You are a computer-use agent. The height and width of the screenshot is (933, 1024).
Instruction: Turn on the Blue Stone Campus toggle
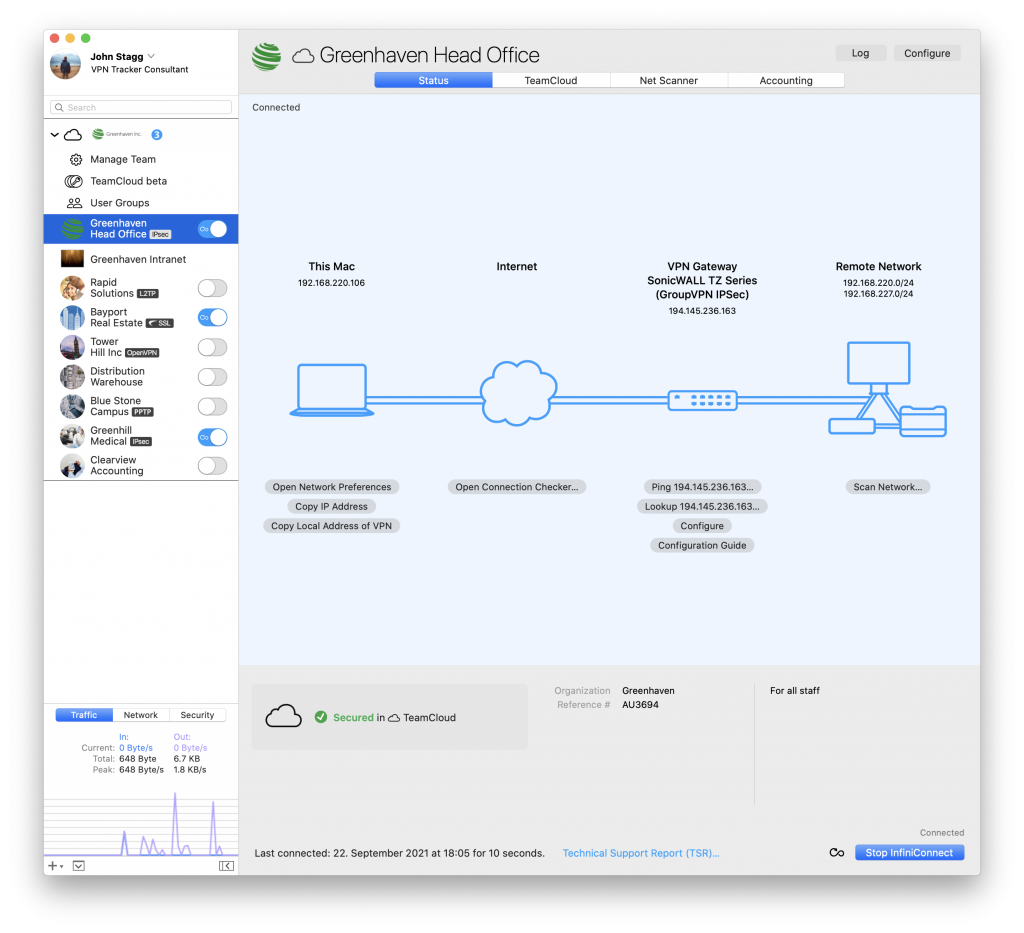click(212, 407)
